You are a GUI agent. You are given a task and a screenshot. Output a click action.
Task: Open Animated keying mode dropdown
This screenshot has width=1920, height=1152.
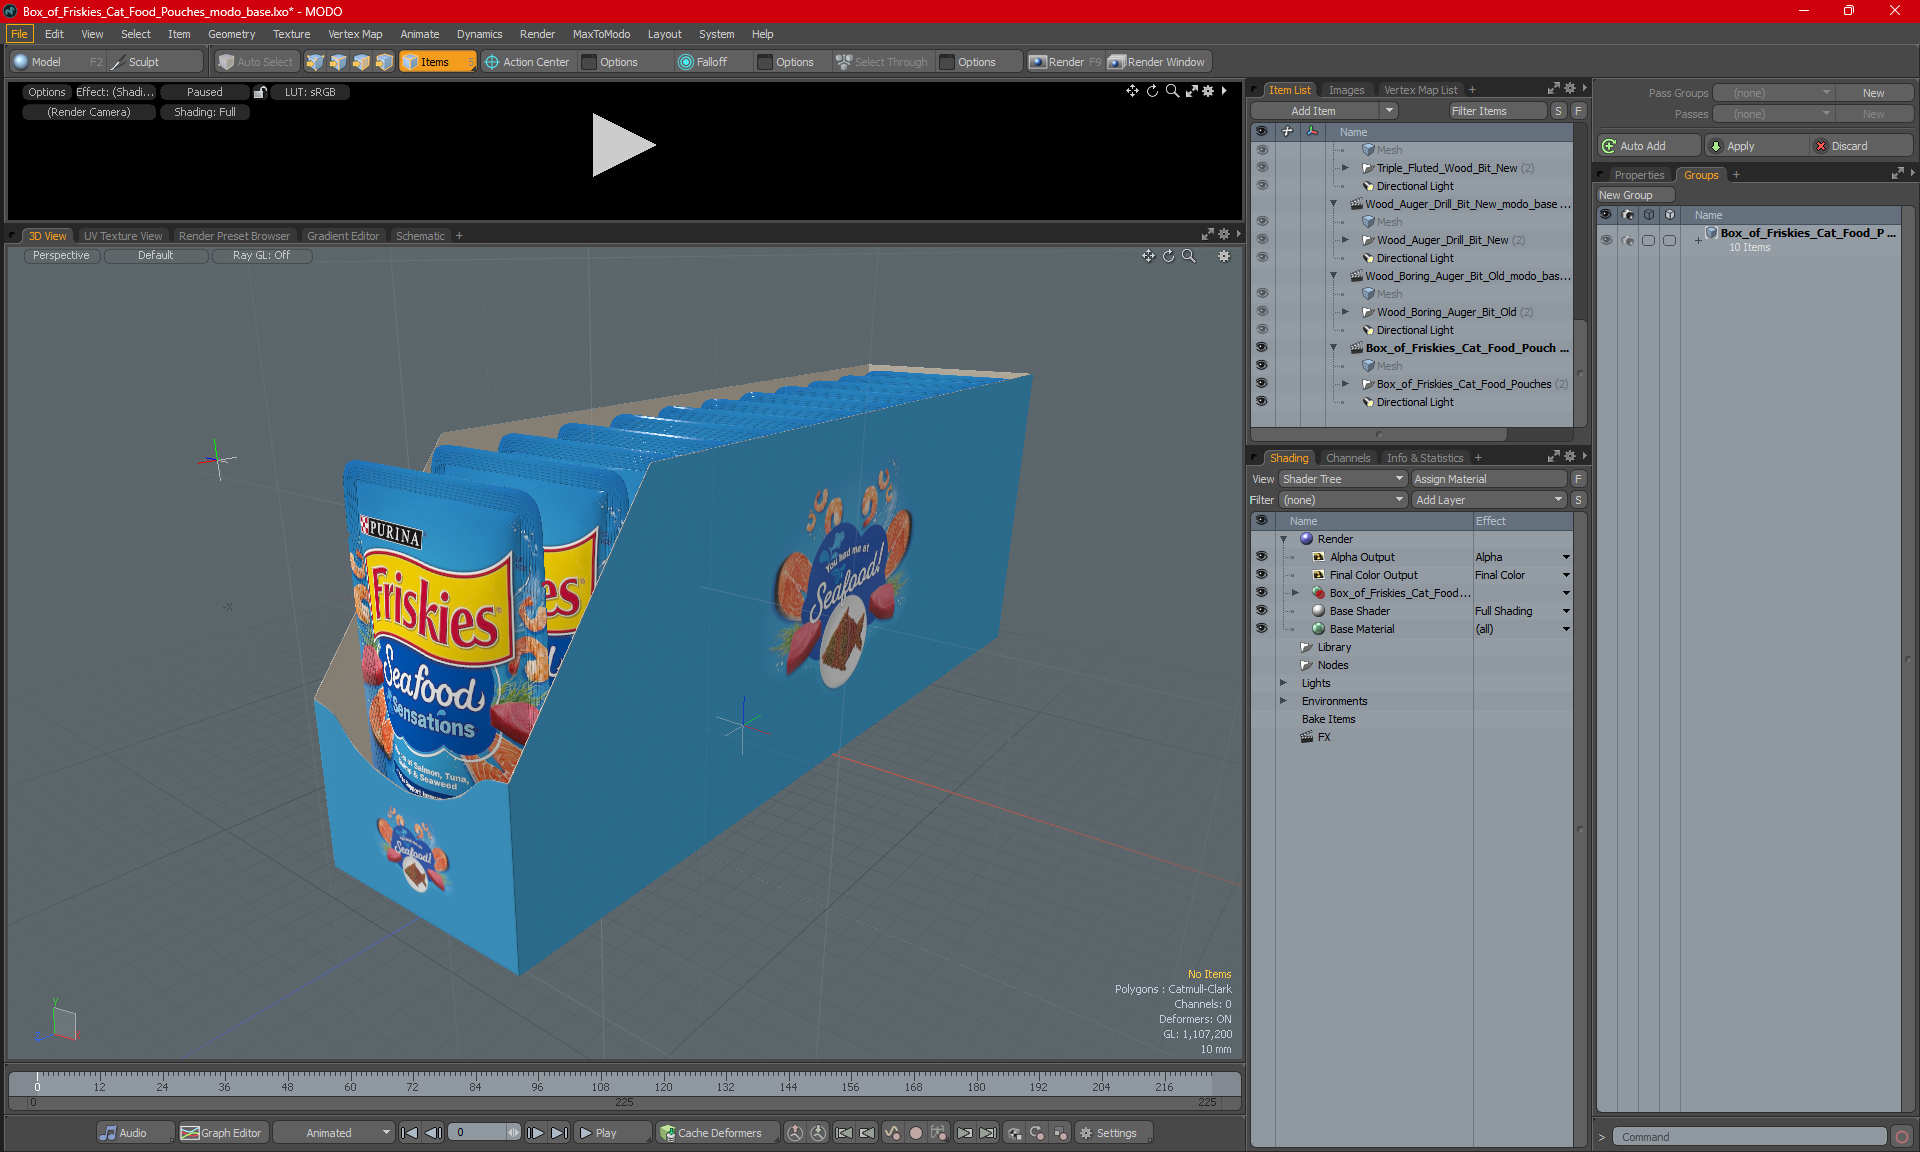pyautogui.click(x=334, y=1133)
